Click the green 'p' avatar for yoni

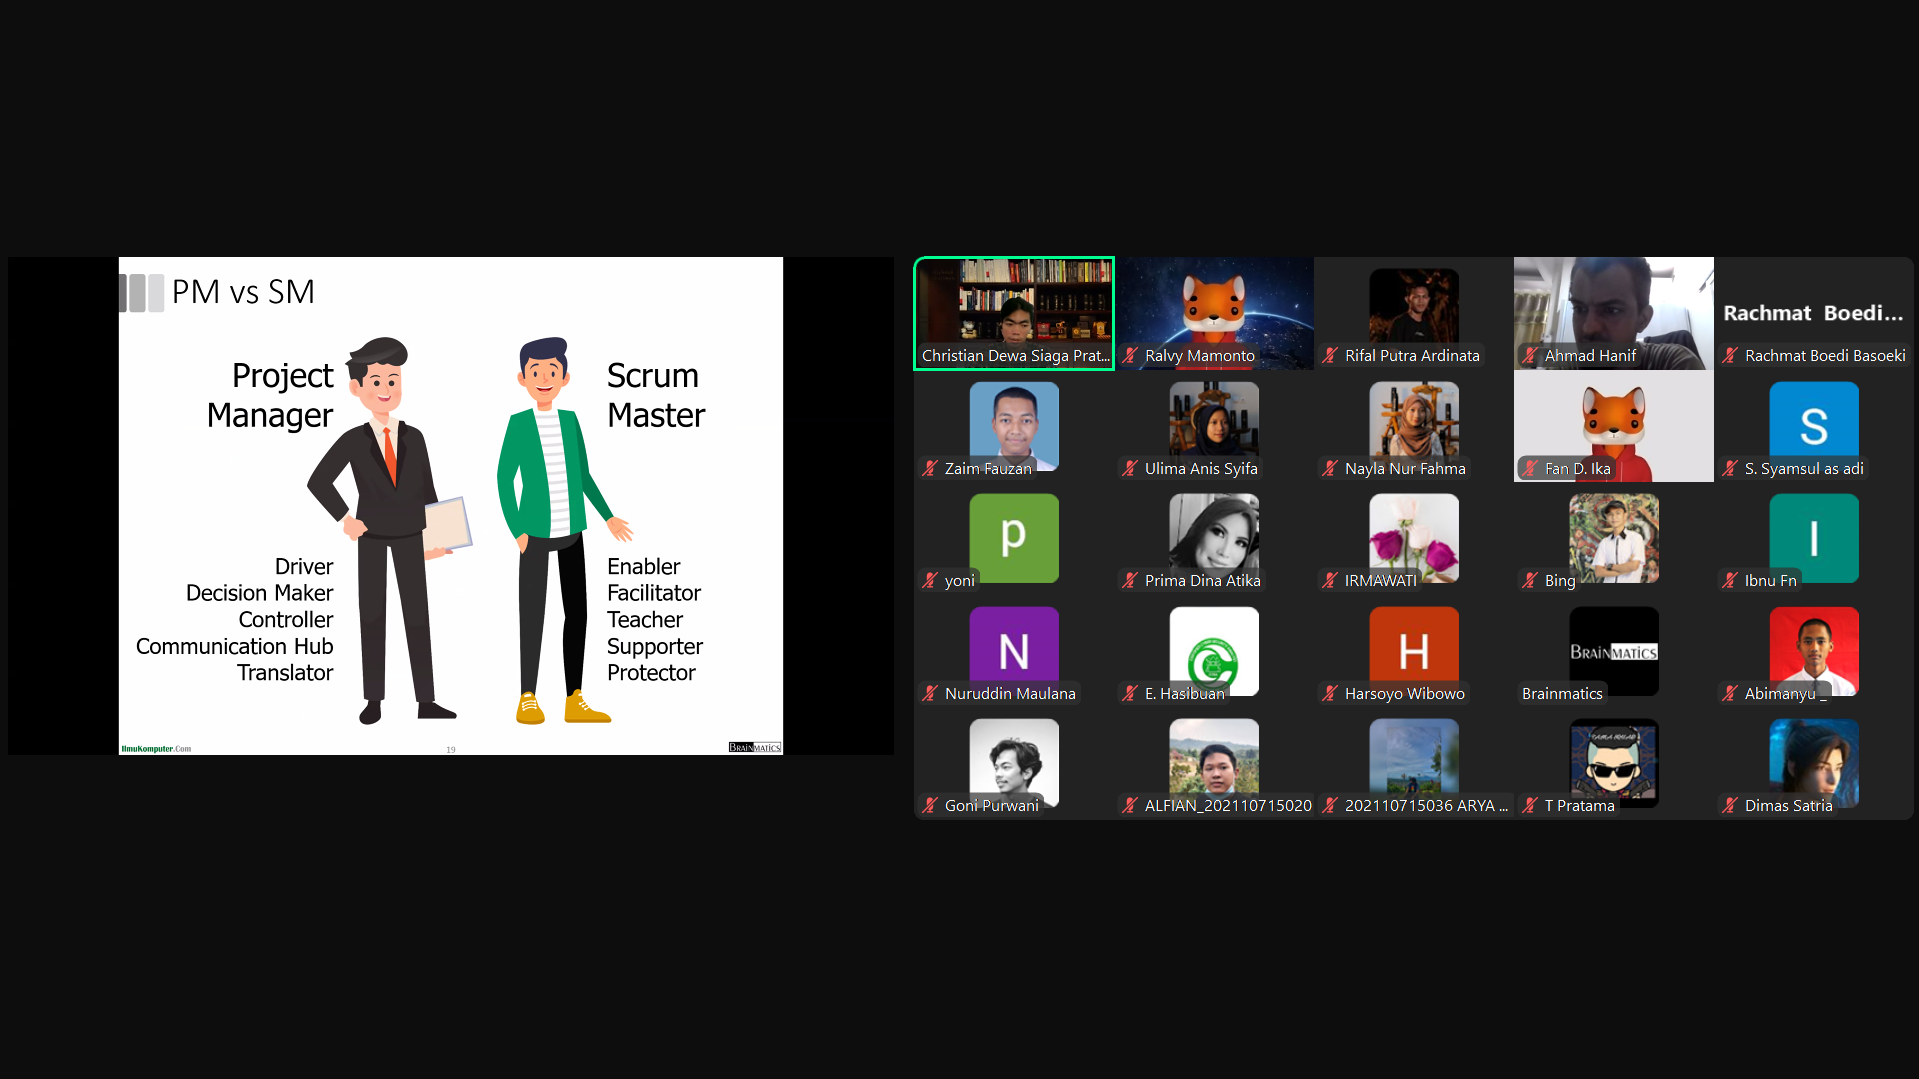click(x=1013, y=537)
